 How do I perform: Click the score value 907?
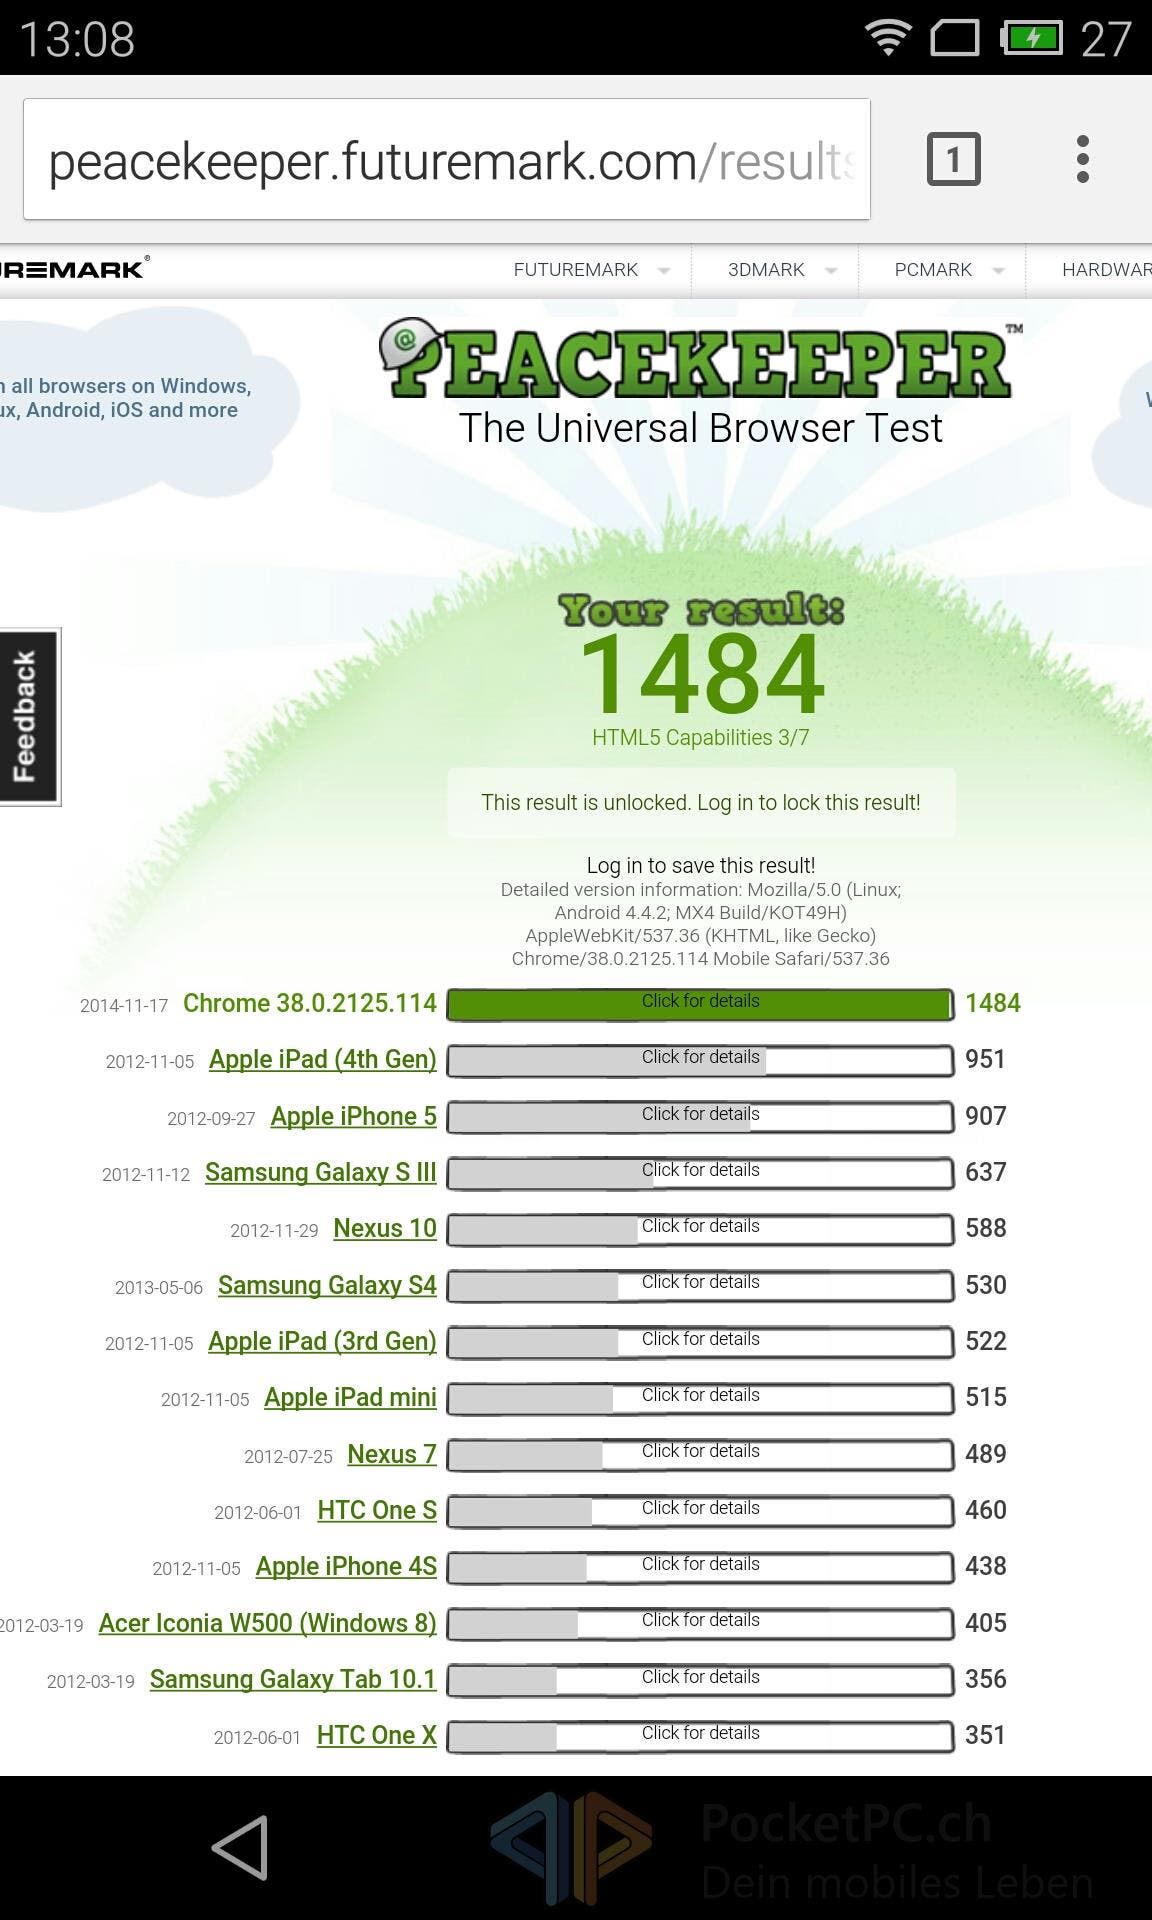(x=985, y=1116)
